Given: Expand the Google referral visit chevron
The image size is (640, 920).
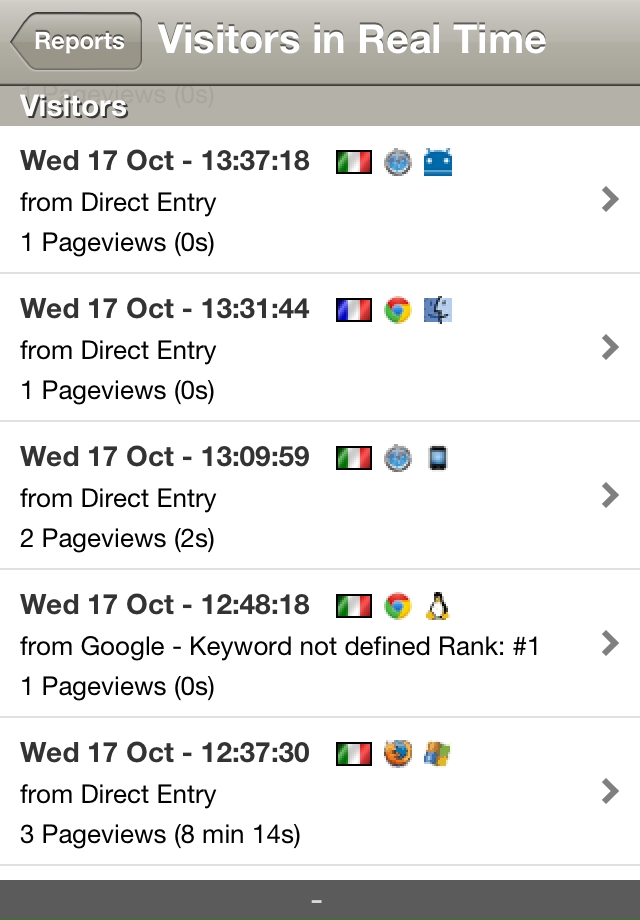Looking at the screenshot, I should 610,643.
